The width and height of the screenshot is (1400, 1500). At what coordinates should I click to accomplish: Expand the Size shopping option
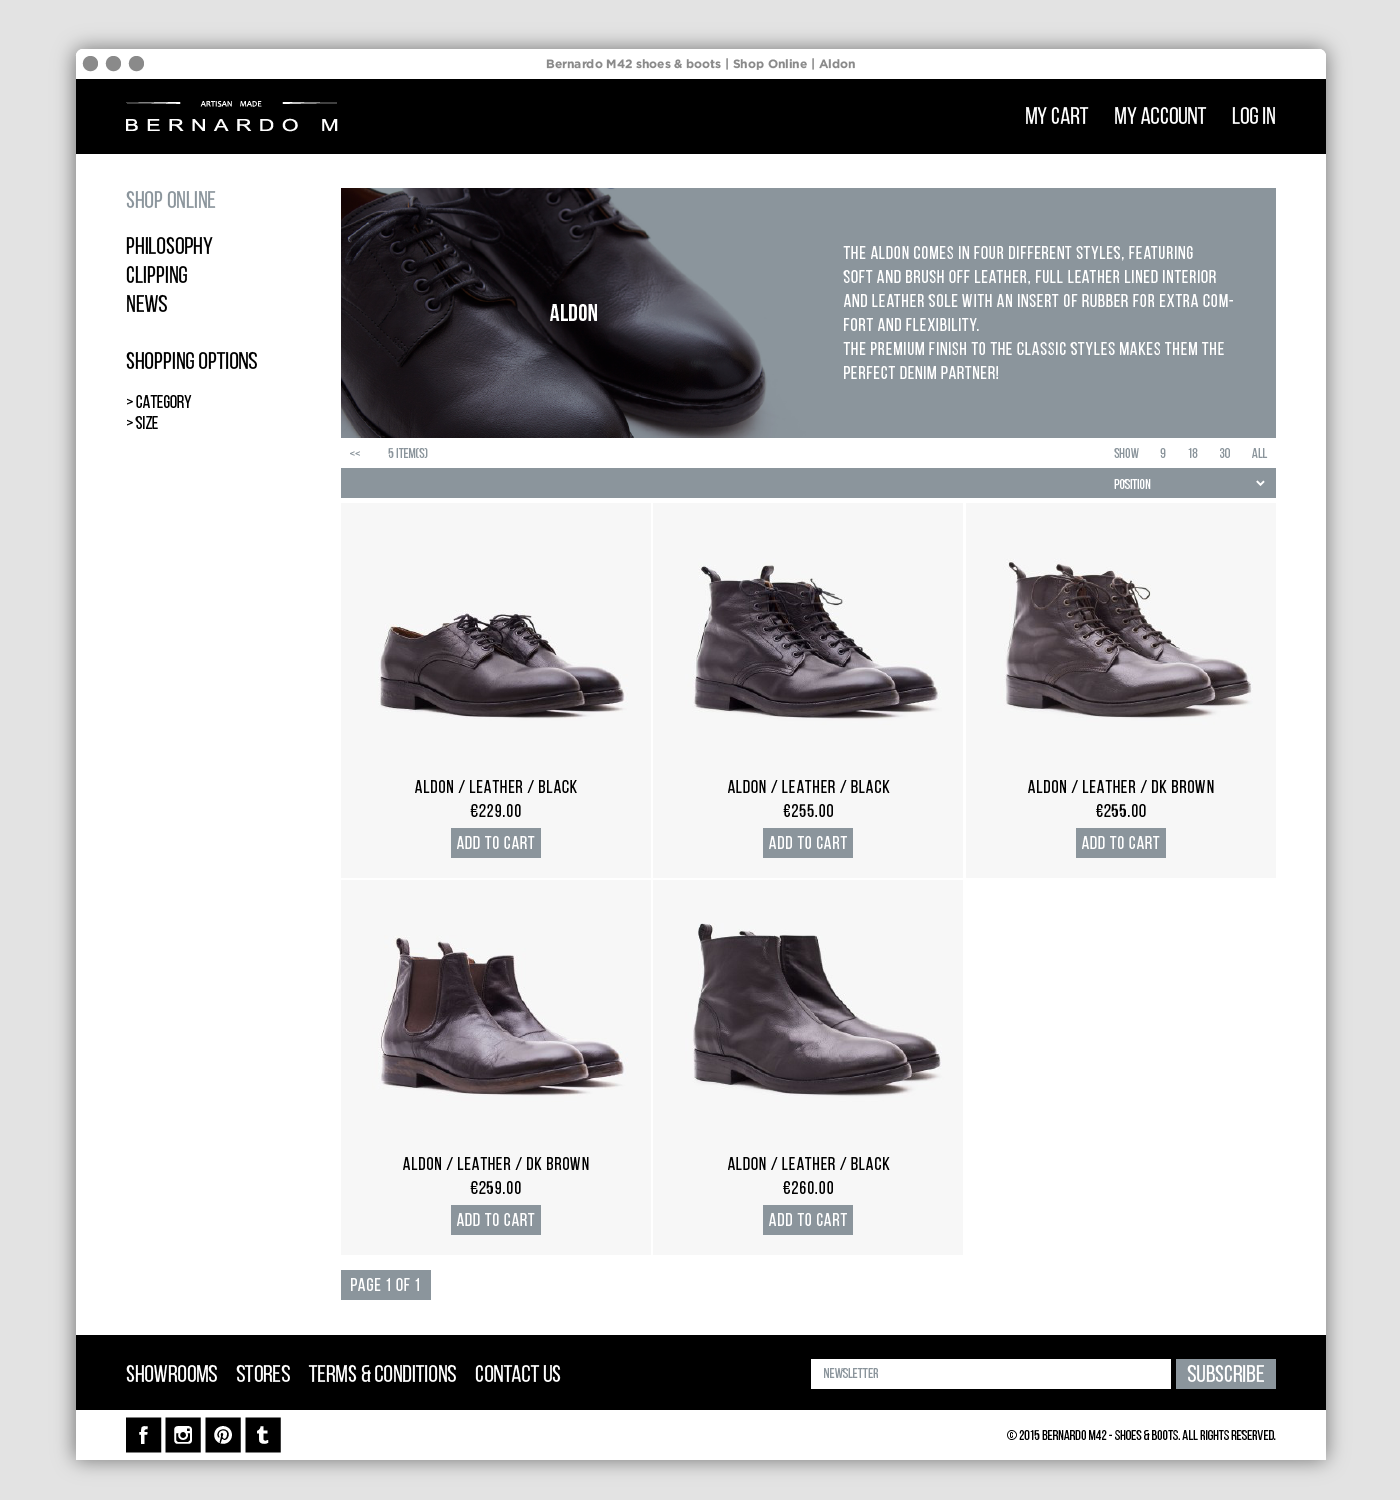coord(142,423)
